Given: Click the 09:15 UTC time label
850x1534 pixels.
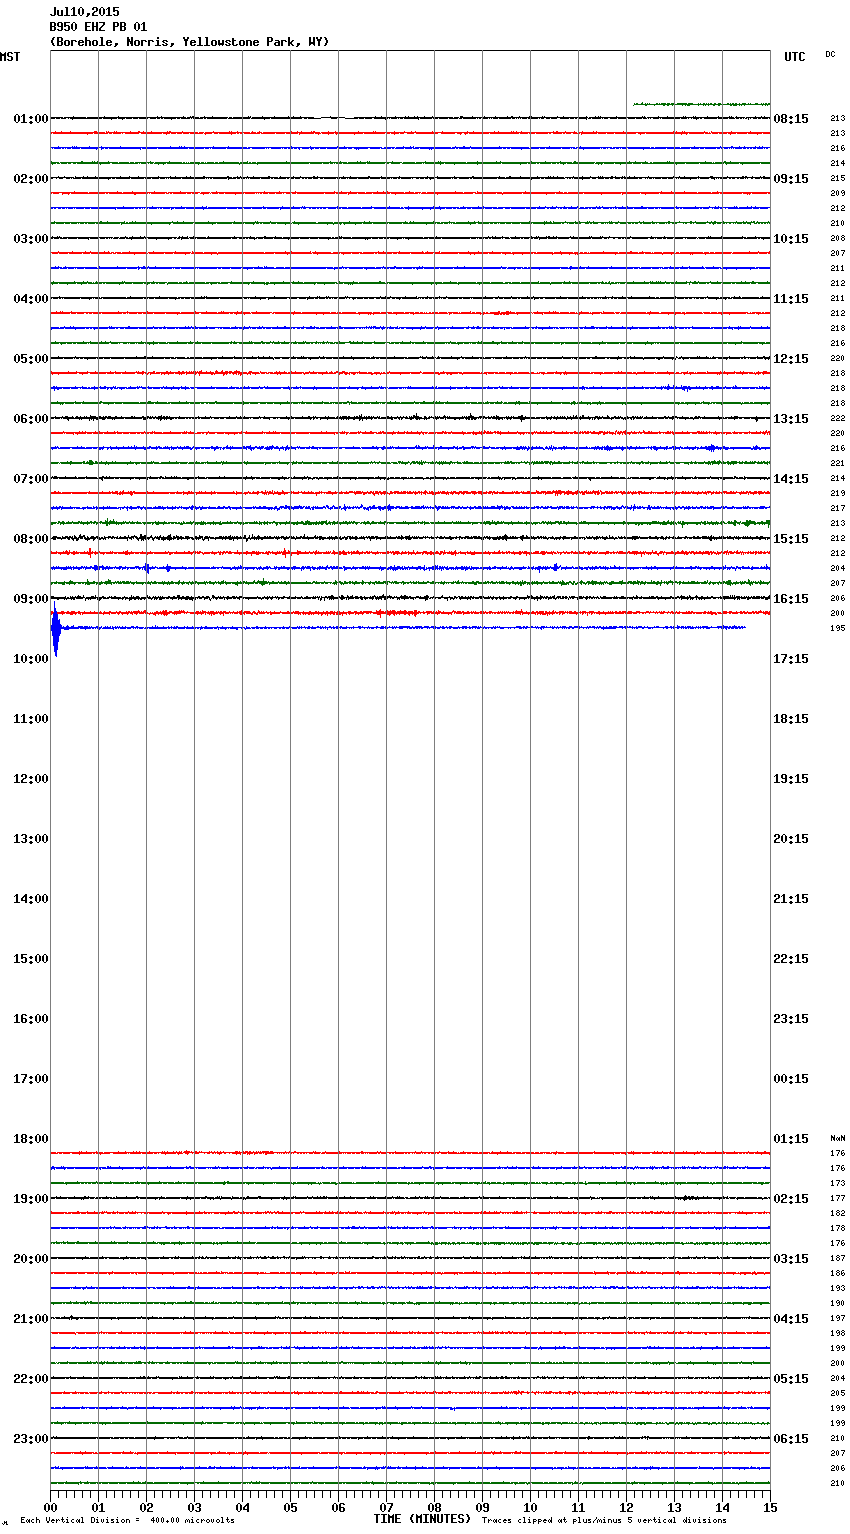Looking at the screenshot, I should (x=791, y=179).
